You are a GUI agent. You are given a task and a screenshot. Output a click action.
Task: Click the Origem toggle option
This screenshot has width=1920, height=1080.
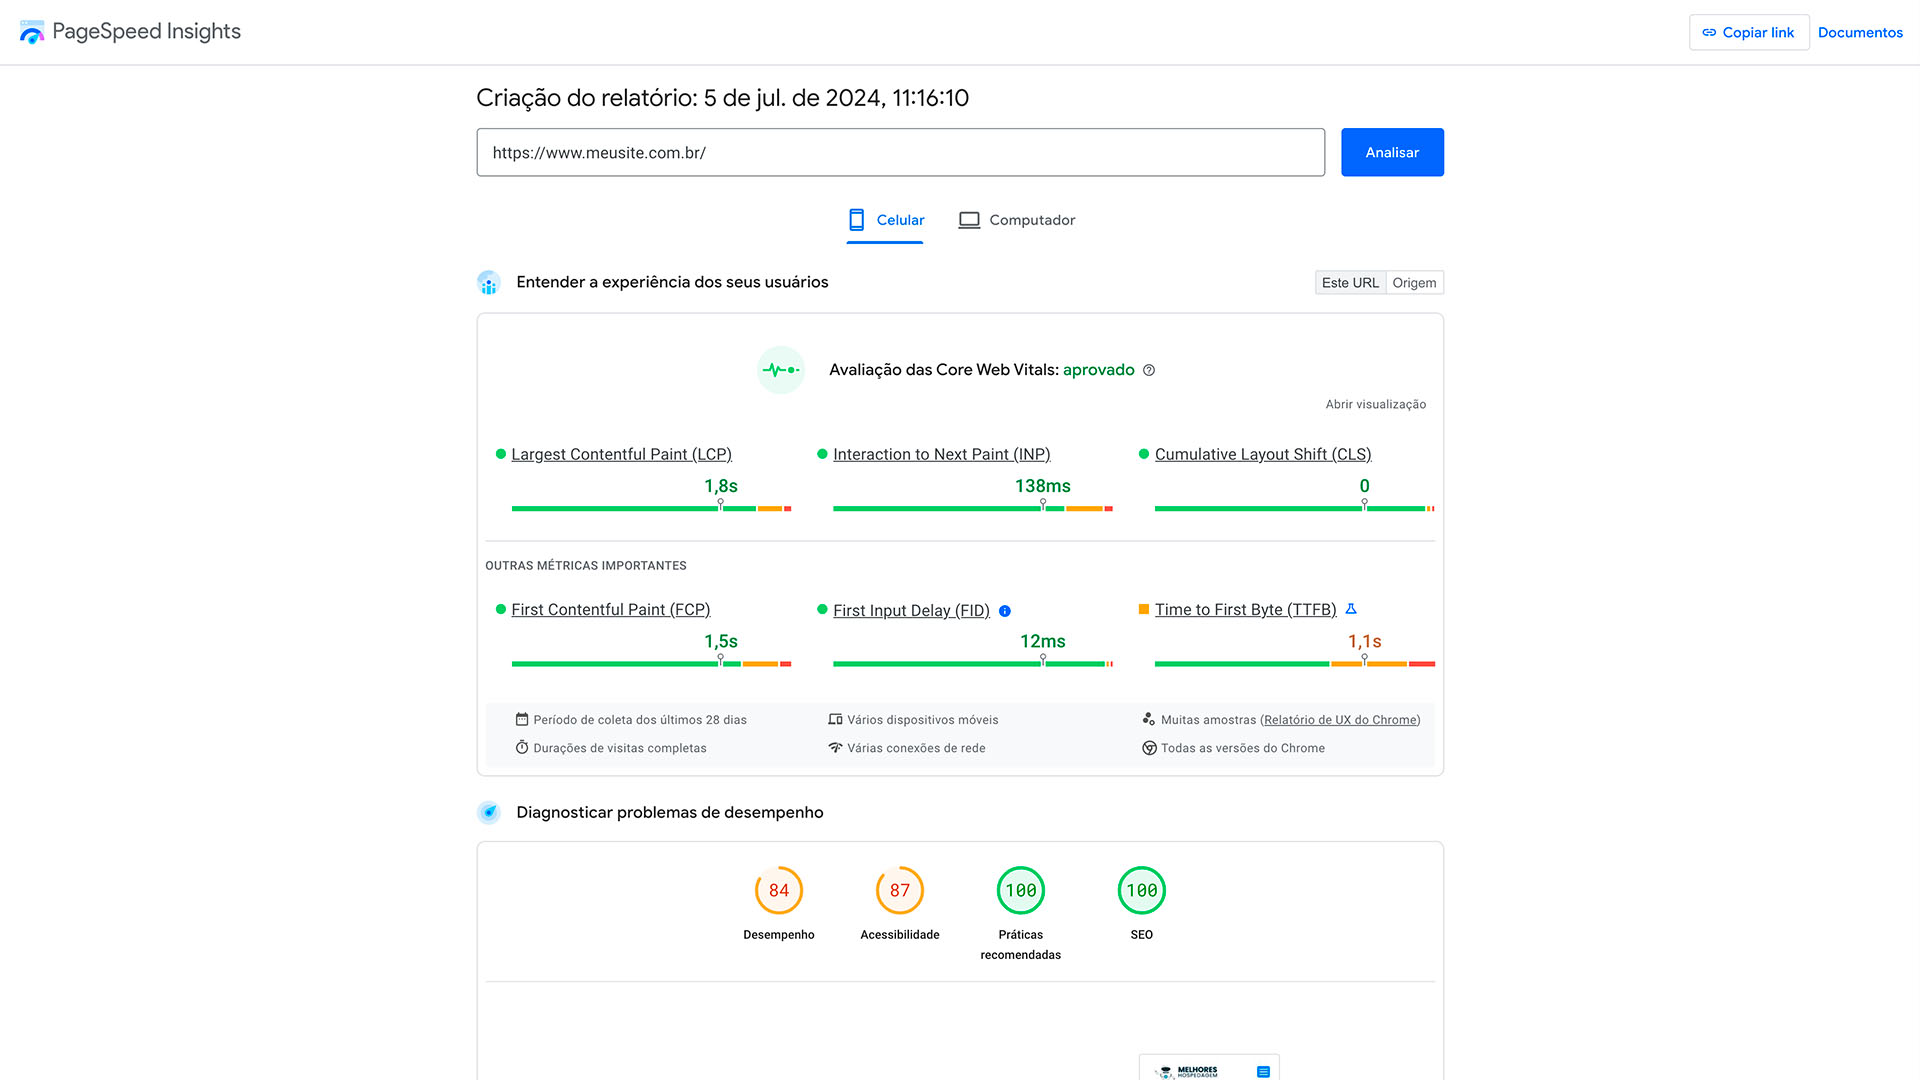point(1414,282)
